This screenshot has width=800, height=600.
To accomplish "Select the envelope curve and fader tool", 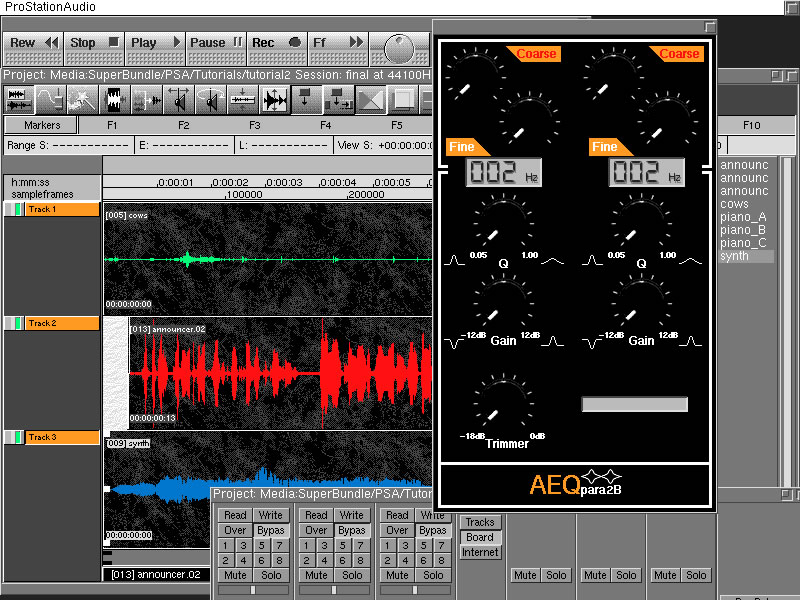I will (x=51, y=99).
